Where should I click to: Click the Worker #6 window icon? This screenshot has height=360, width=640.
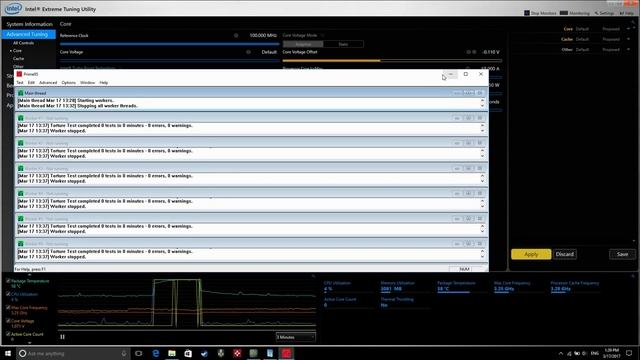click(x=20, y=244)
